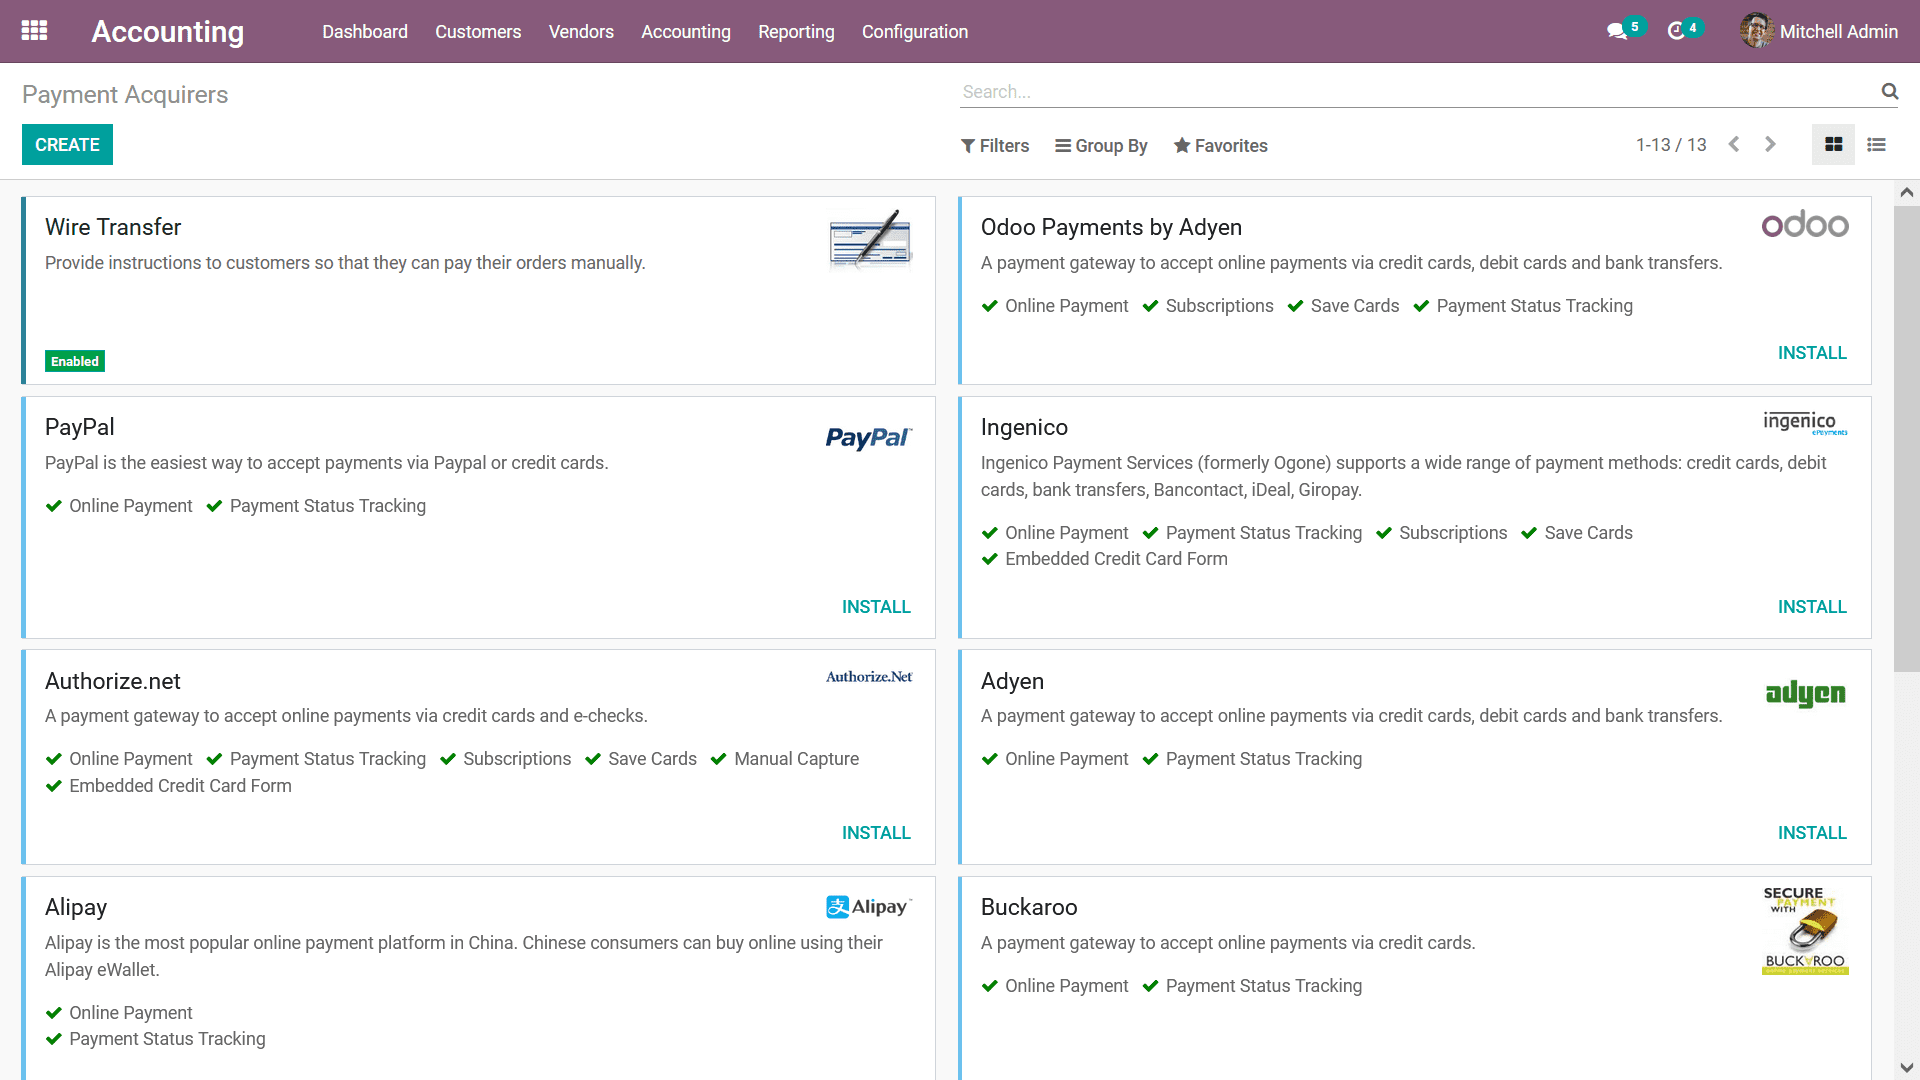1920x1080 pixels.
Task: Switch to kanban view icon
Action: (1833, 145)
